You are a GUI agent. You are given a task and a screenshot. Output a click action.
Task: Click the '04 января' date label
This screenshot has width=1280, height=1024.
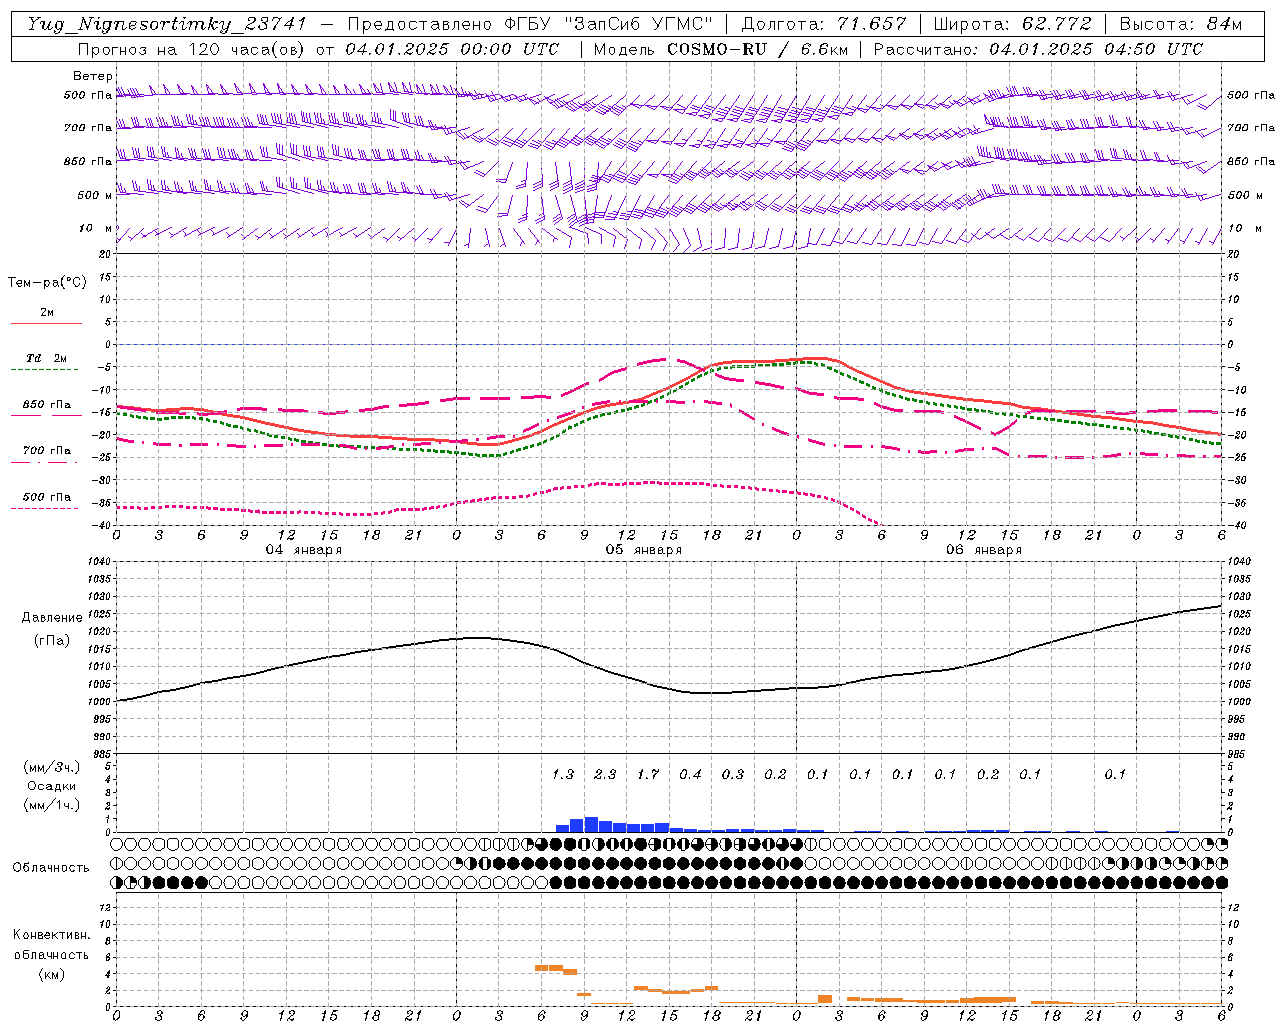tap(304, 550)
